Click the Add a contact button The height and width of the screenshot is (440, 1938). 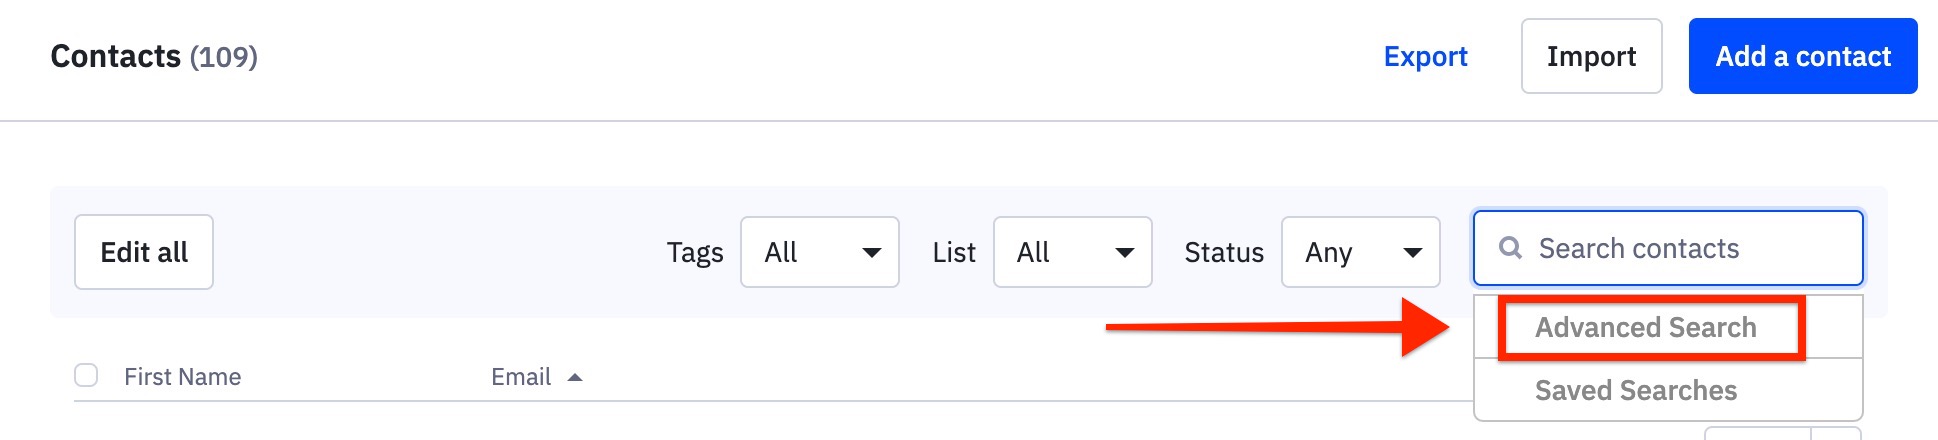tap(1803, 56)
